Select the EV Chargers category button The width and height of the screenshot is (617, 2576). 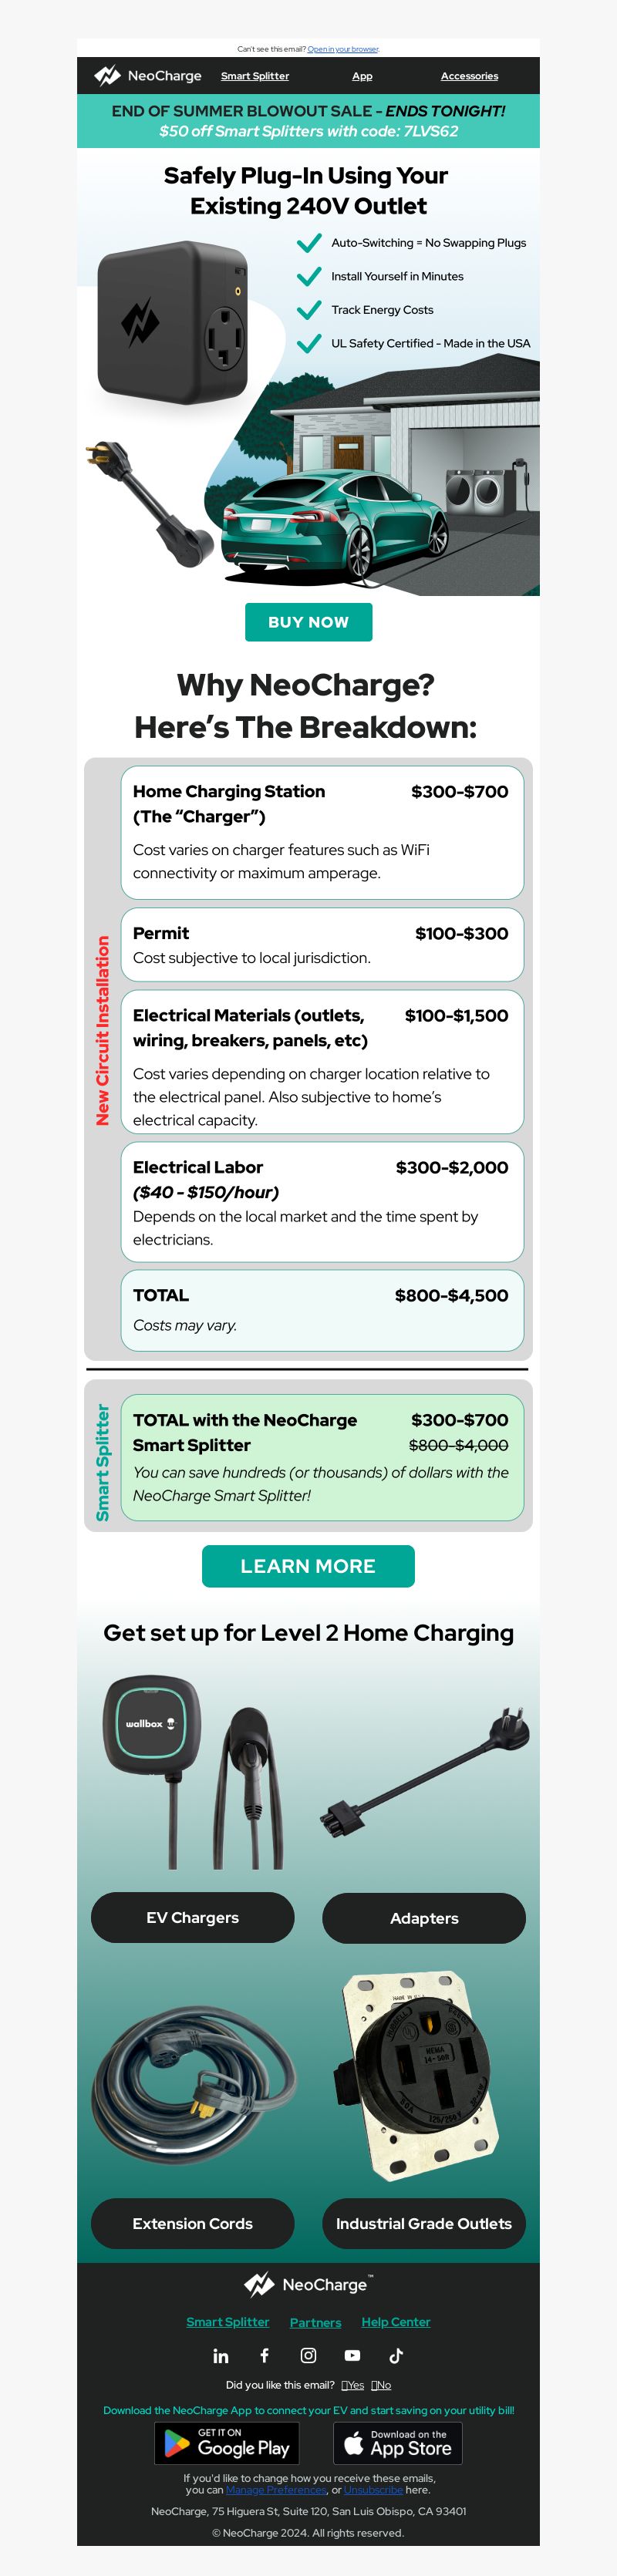click(193, 1918)
